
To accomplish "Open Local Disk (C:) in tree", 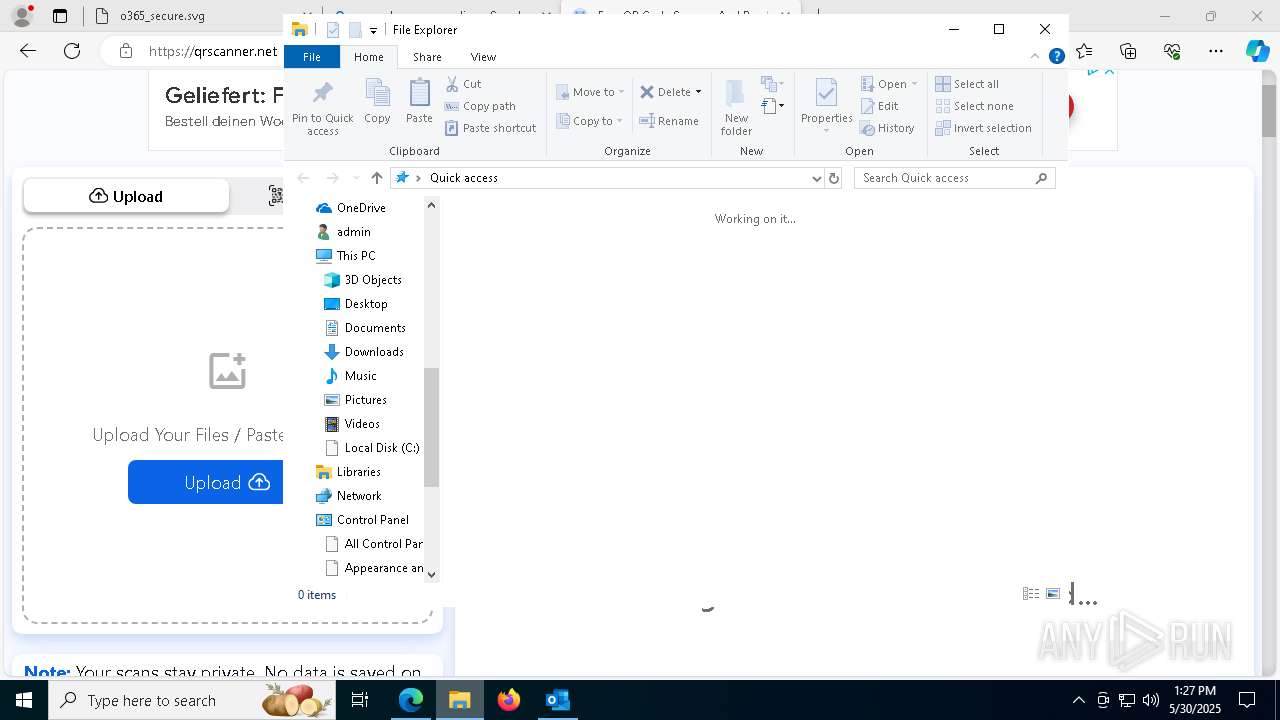I will click(x=372, y=448).
